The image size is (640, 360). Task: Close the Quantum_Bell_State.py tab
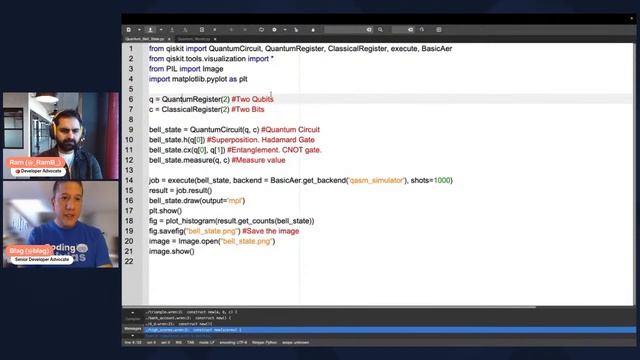(x=169, y=39)
